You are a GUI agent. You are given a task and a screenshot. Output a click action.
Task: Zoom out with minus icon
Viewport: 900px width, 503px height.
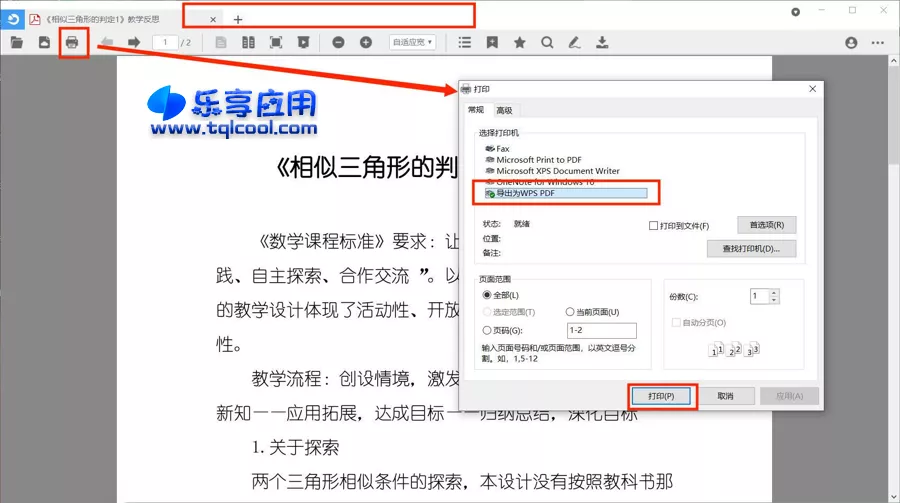click(339, 42)
